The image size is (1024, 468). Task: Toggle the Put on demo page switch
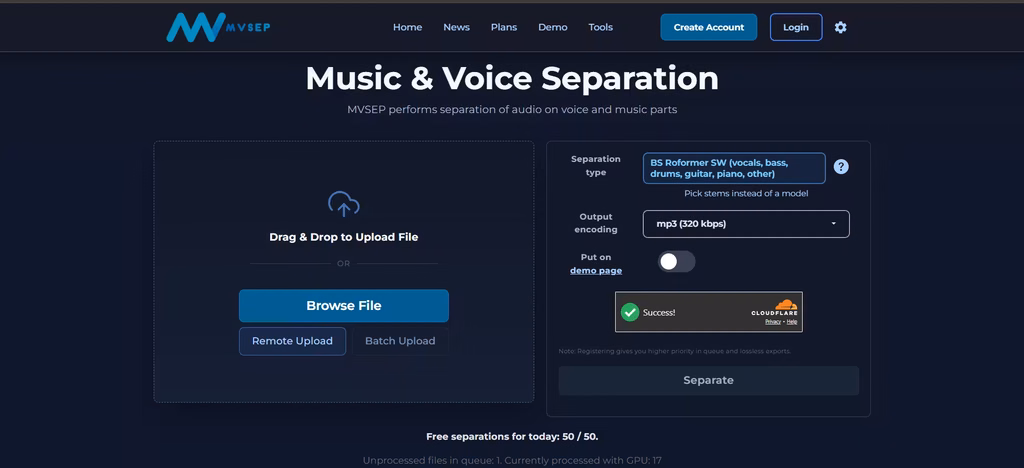click(677, 262)
